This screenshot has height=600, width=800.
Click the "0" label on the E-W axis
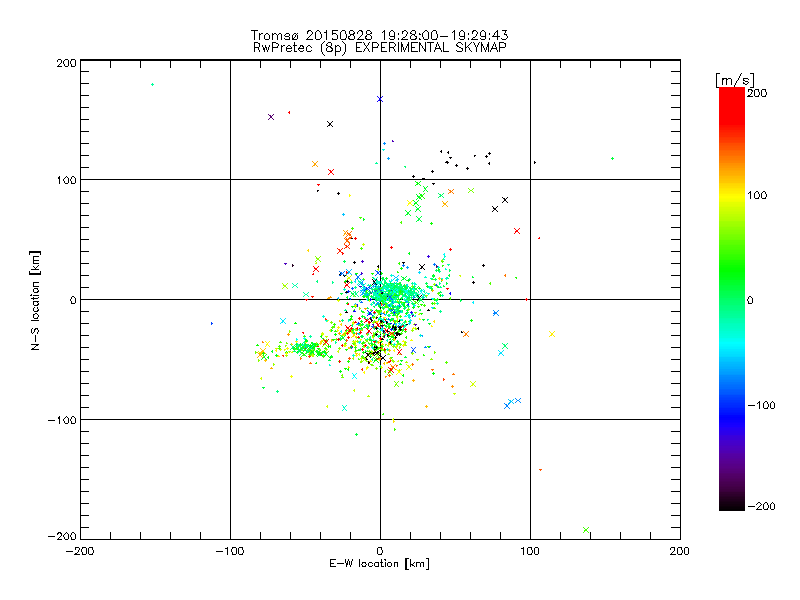(x=380, y=551)
